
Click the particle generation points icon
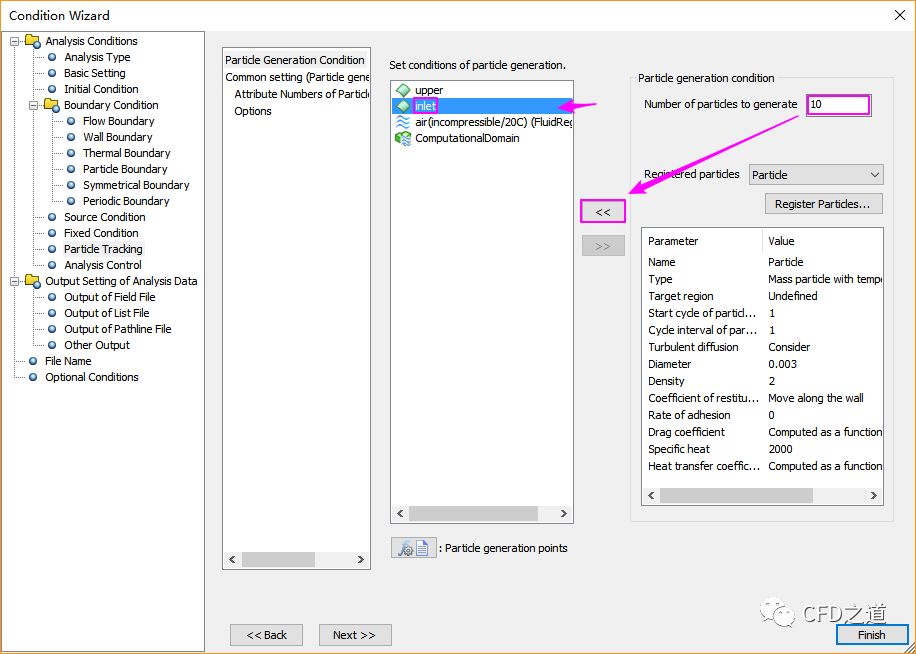pos(413,548)
